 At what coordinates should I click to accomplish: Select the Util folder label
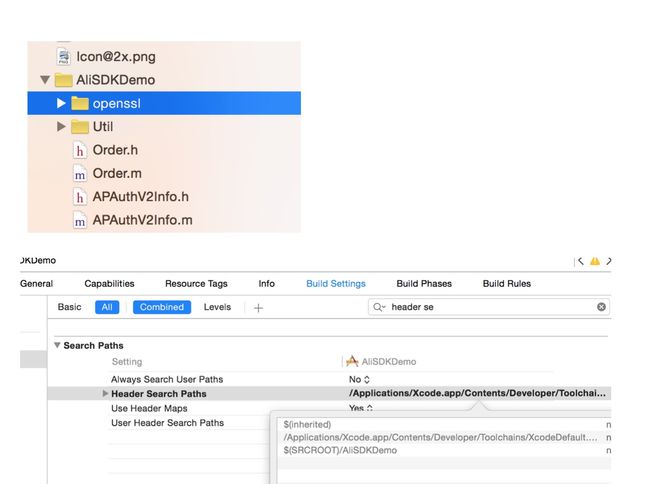point(103,127)
